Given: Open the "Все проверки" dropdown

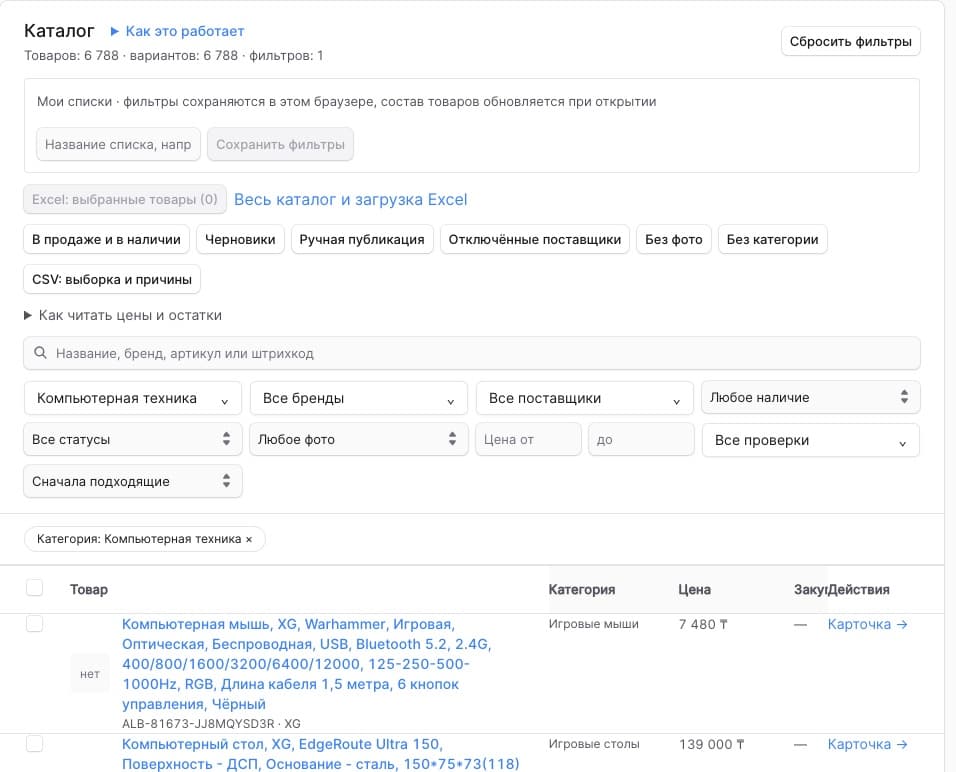Looking at the screenshot, I should (811, 440).
